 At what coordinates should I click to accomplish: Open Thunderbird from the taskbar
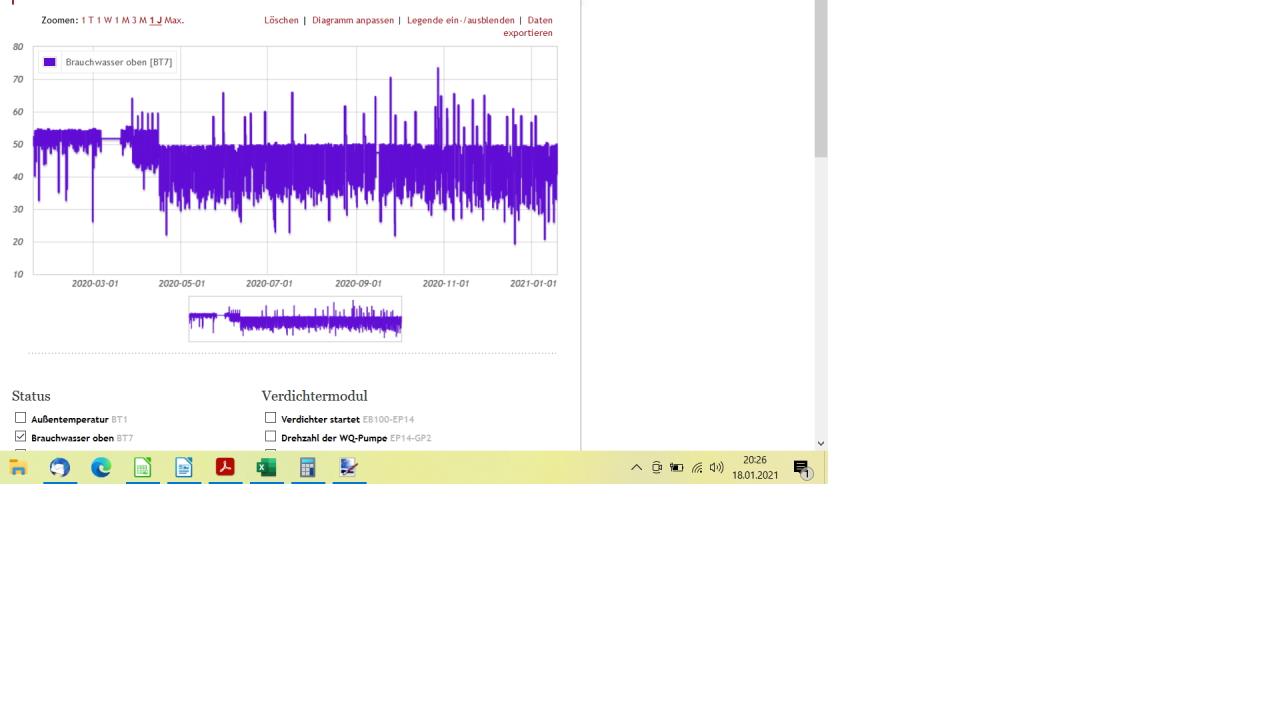pos(60,467)
